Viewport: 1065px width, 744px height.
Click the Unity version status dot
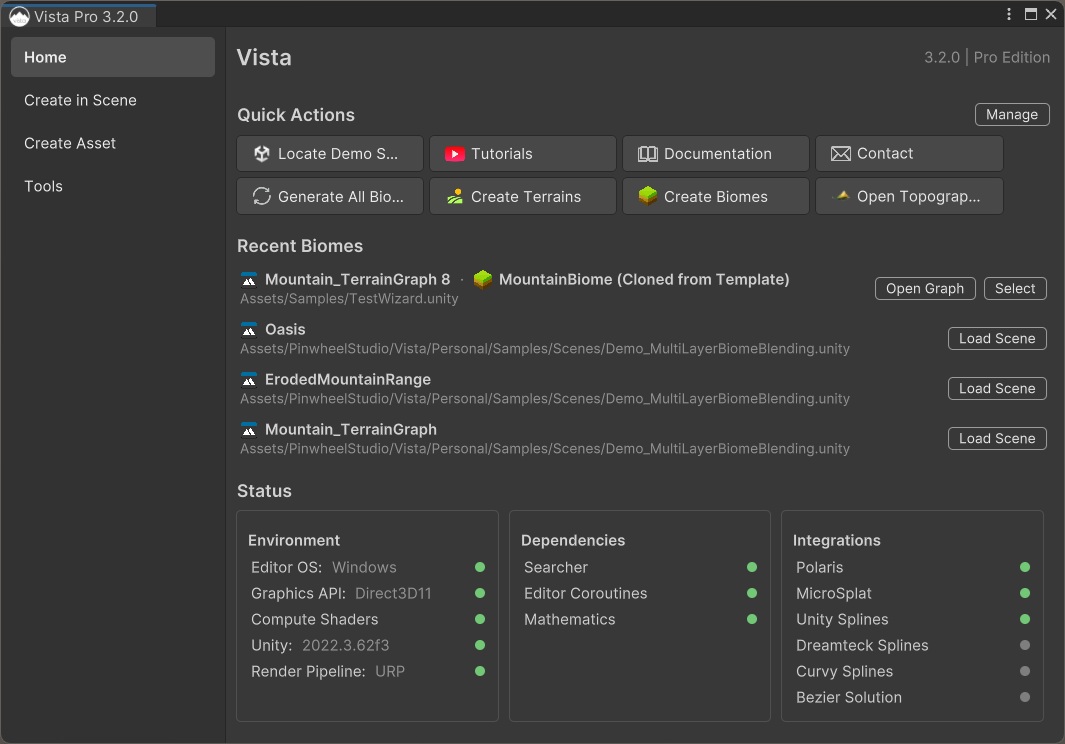(480, 645)
